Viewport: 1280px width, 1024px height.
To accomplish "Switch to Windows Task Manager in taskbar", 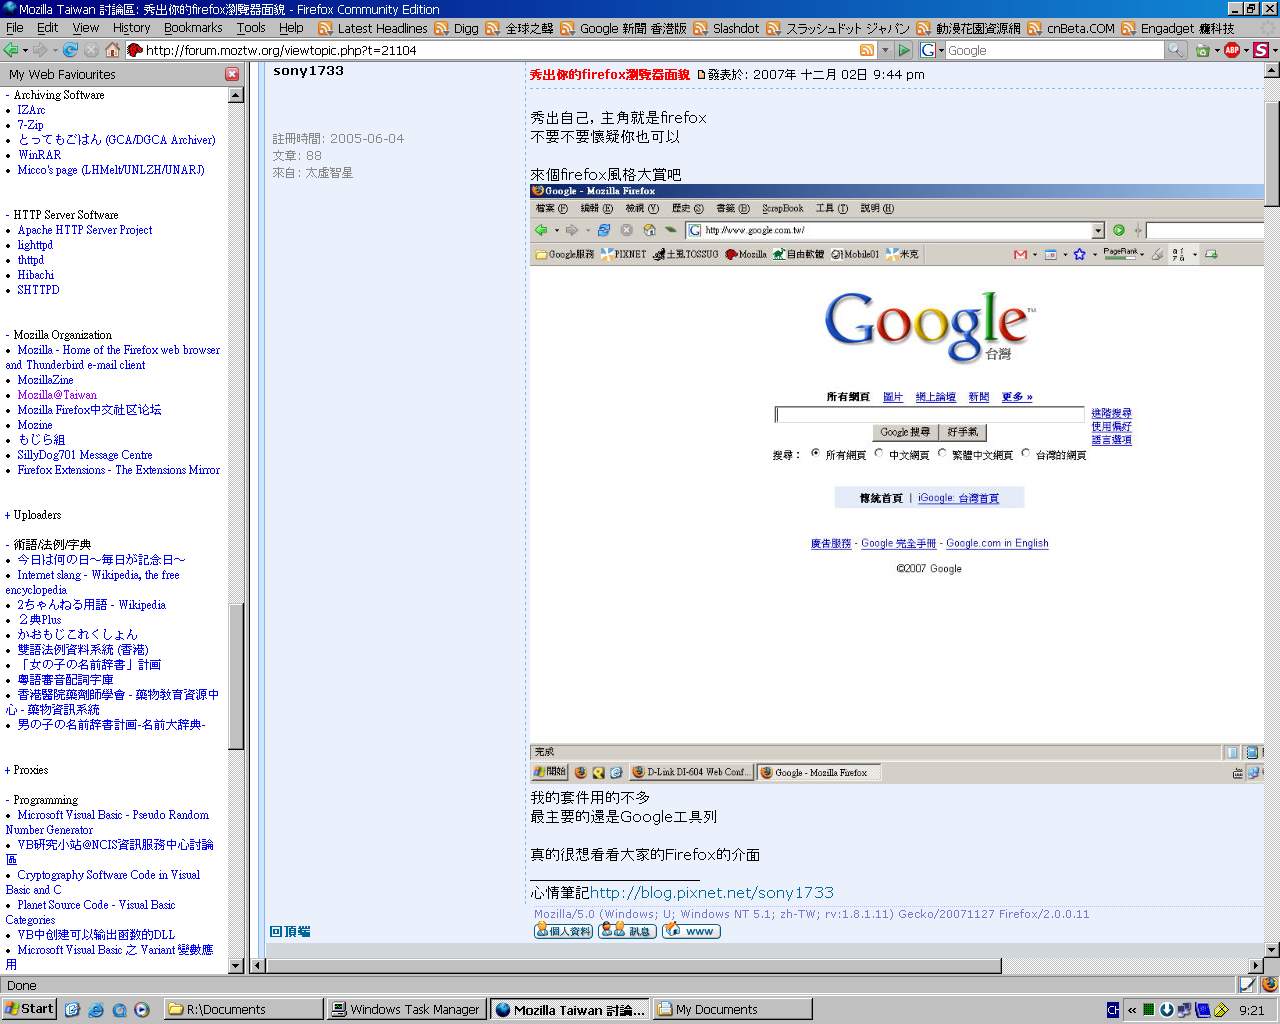I will (x=407, y=1009).
